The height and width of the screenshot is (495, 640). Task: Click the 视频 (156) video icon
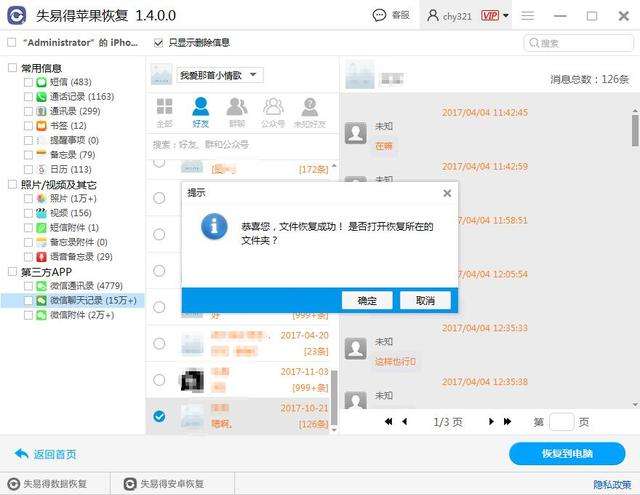click(41, 213)
